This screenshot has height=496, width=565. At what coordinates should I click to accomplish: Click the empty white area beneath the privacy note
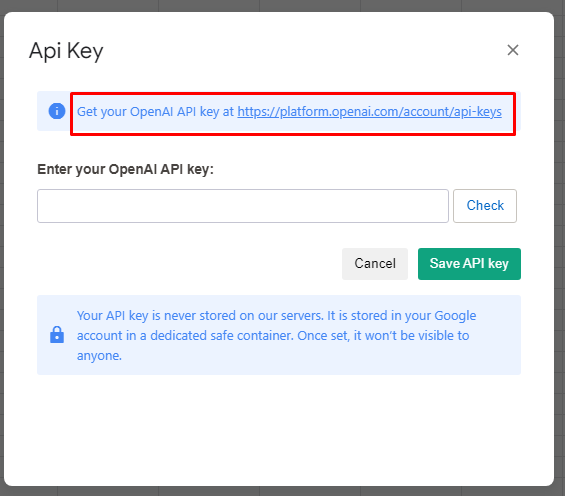(279, 429)
